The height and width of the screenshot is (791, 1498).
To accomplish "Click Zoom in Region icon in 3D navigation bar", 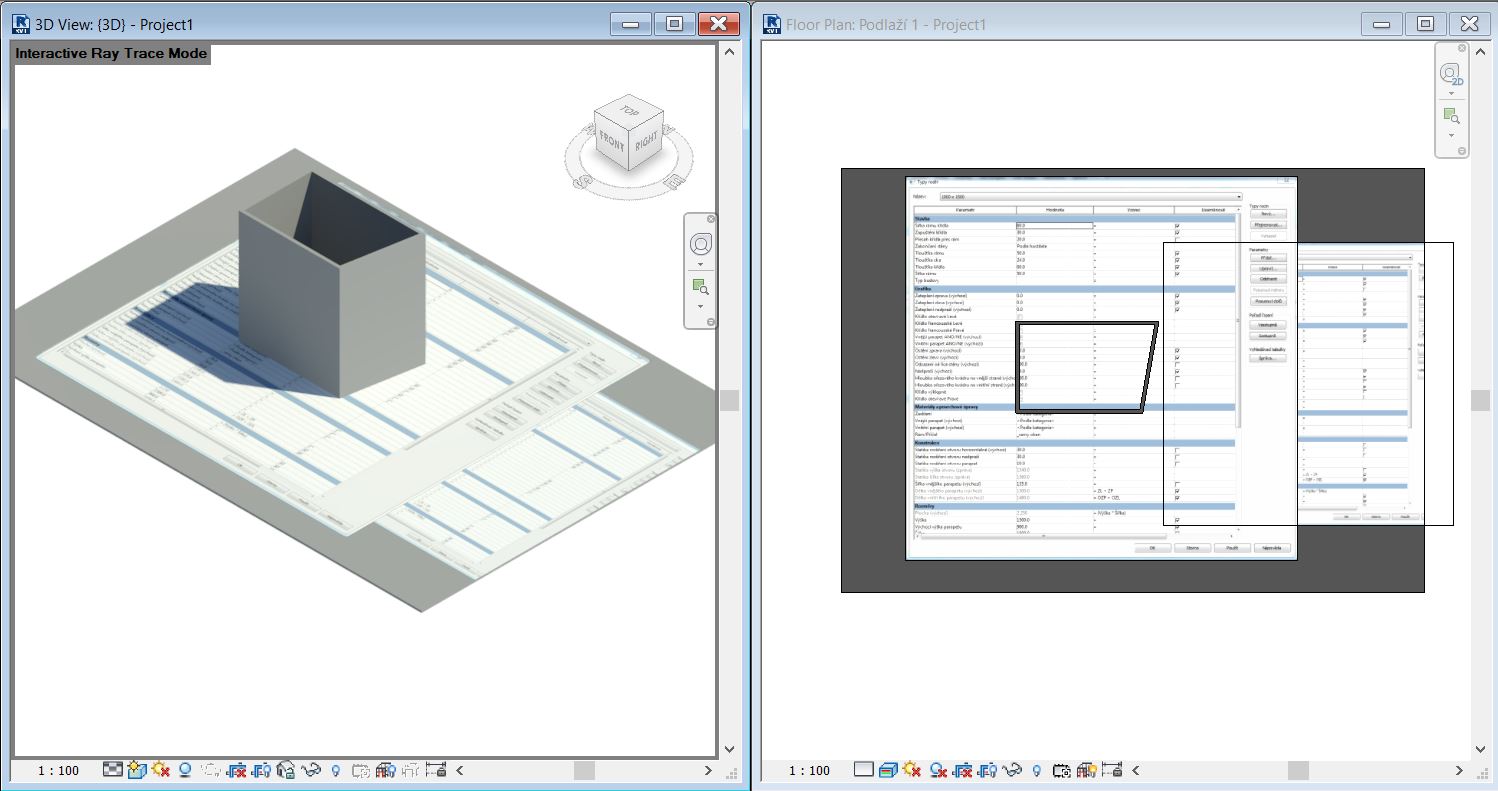I will point(701,288).
